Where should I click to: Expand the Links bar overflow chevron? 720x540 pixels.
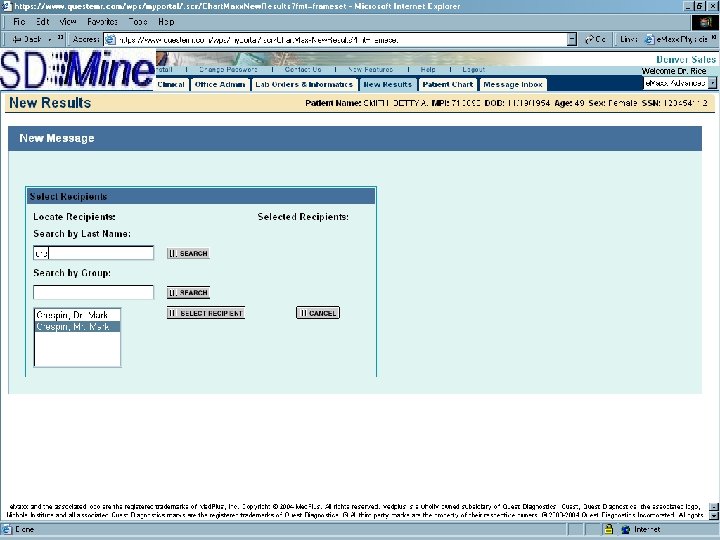point(714,39)
